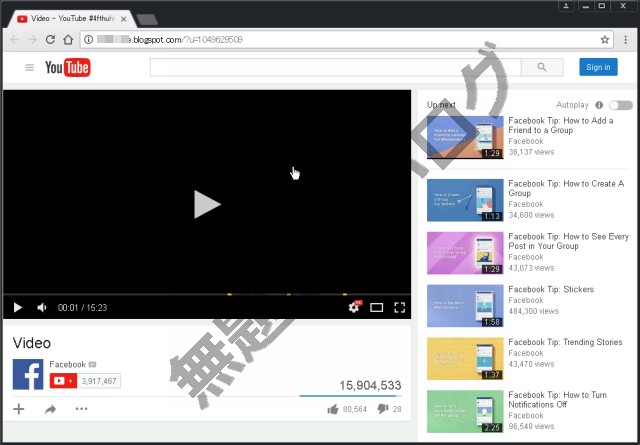Click the Facebook channel name link
The image size is (640, 445).
coord(67,364)
